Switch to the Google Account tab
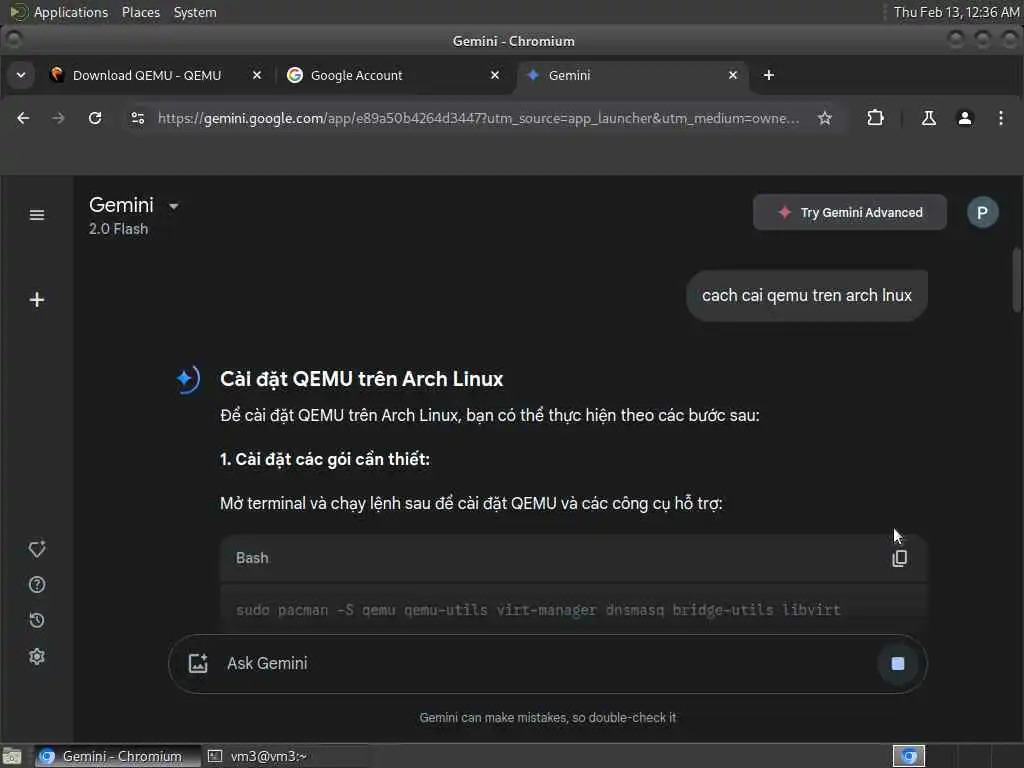 pyautogui.click(x=394, y=75)
